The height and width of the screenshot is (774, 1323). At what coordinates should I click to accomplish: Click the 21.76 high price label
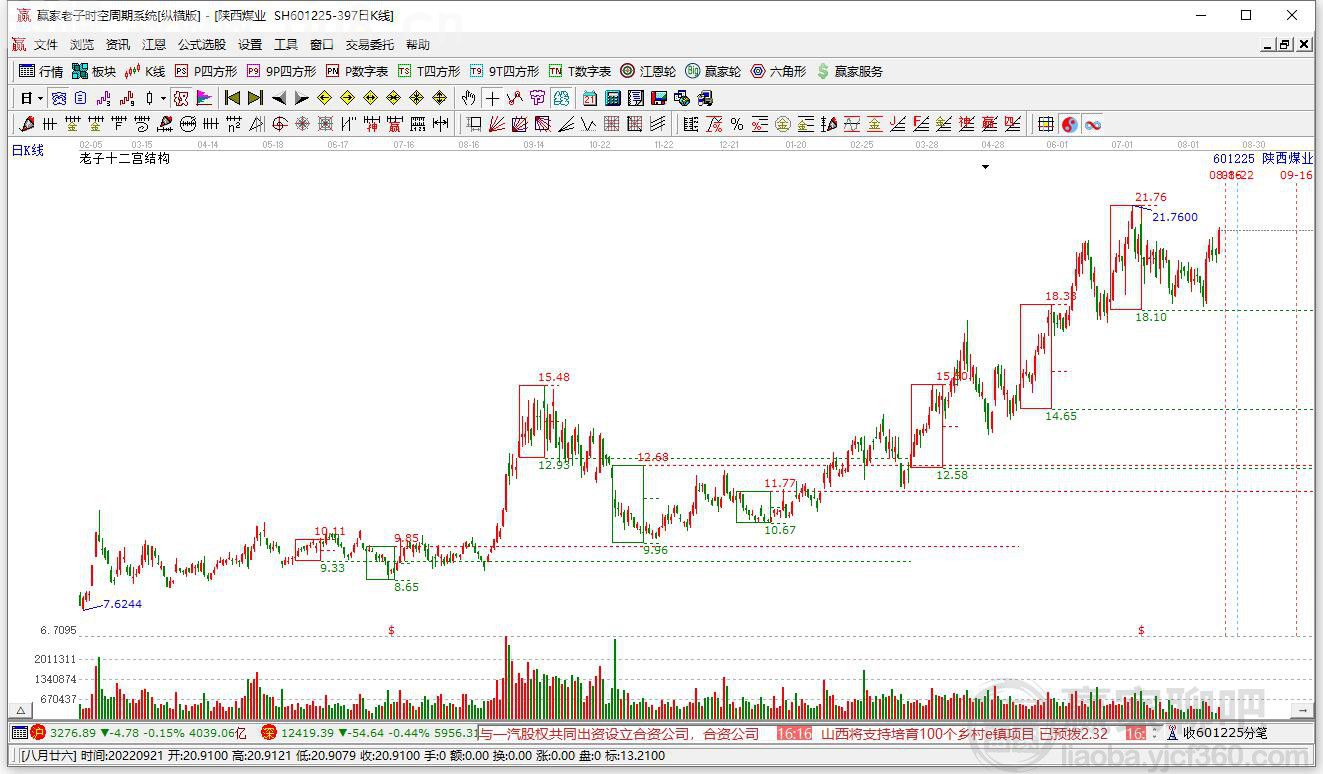1151,197
